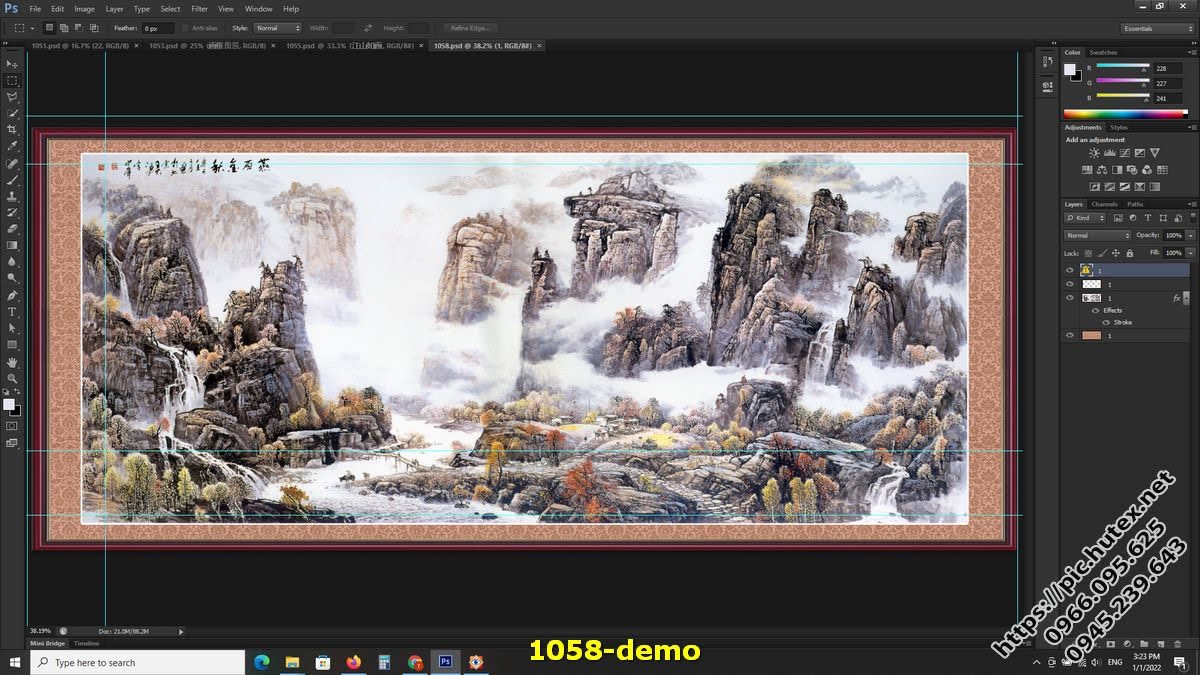Screen dimensions: 1200x675
Task: Open the Fill slider dropdown arrow
Action: (1189, 253)
